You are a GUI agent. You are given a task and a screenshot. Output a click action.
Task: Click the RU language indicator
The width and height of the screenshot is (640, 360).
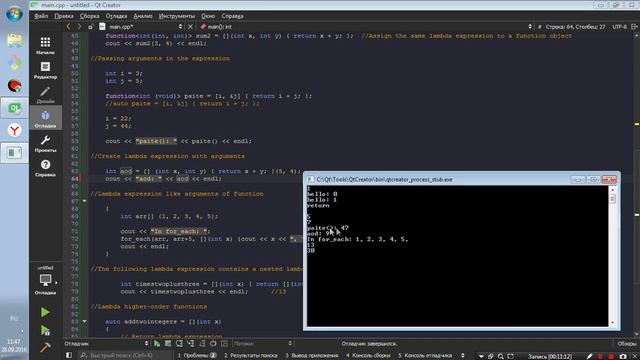coord(14,318)
